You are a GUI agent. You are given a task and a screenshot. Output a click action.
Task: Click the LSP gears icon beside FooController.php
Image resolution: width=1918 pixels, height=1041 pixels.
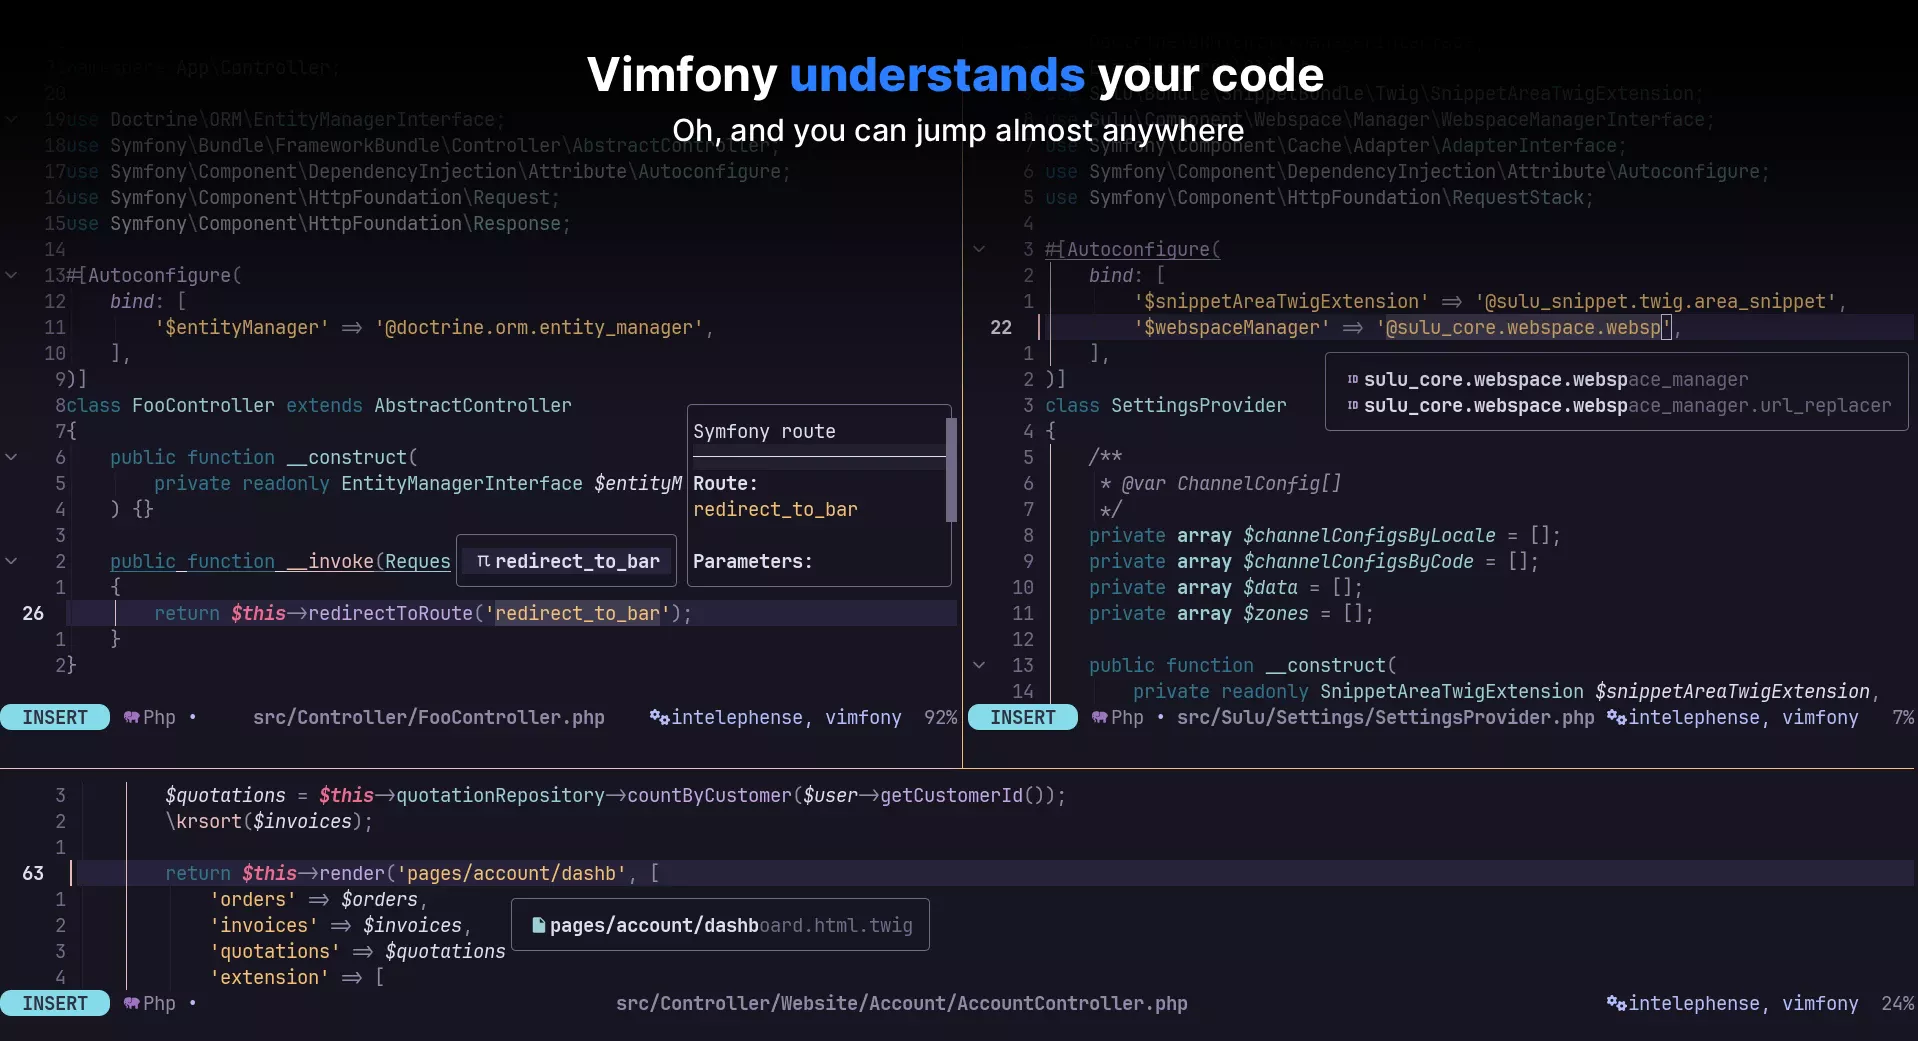[x=659, y=717]
